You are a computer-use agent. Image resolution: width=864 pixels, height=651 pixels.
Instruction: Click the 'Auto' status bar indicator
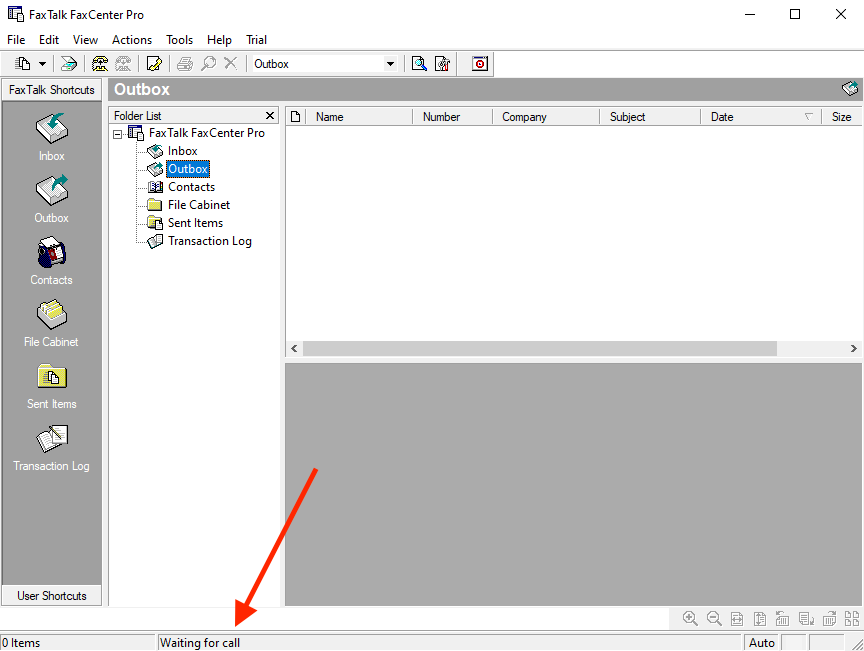point(762,643)
